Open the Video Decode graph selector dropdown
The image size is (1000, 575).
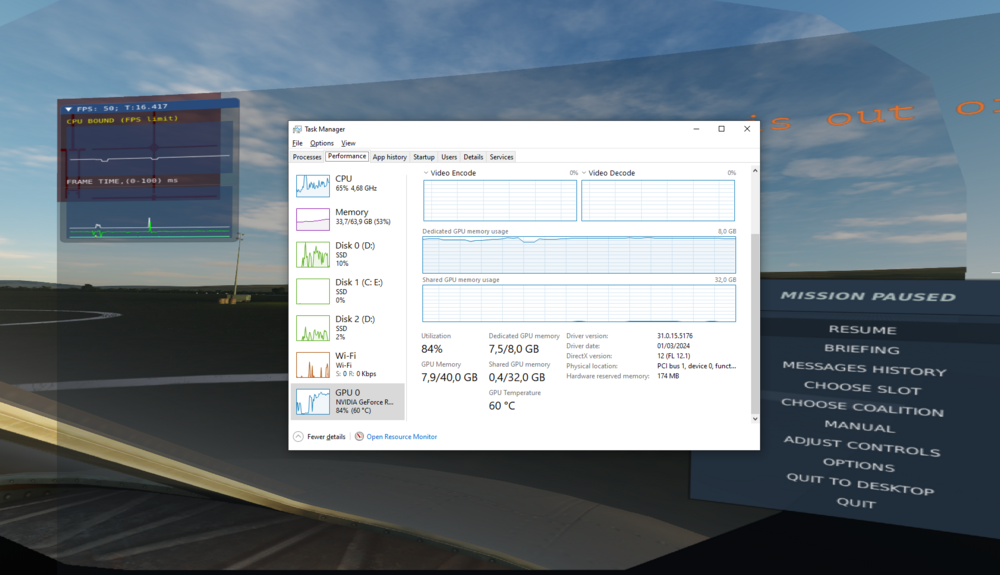click(584, 173)
